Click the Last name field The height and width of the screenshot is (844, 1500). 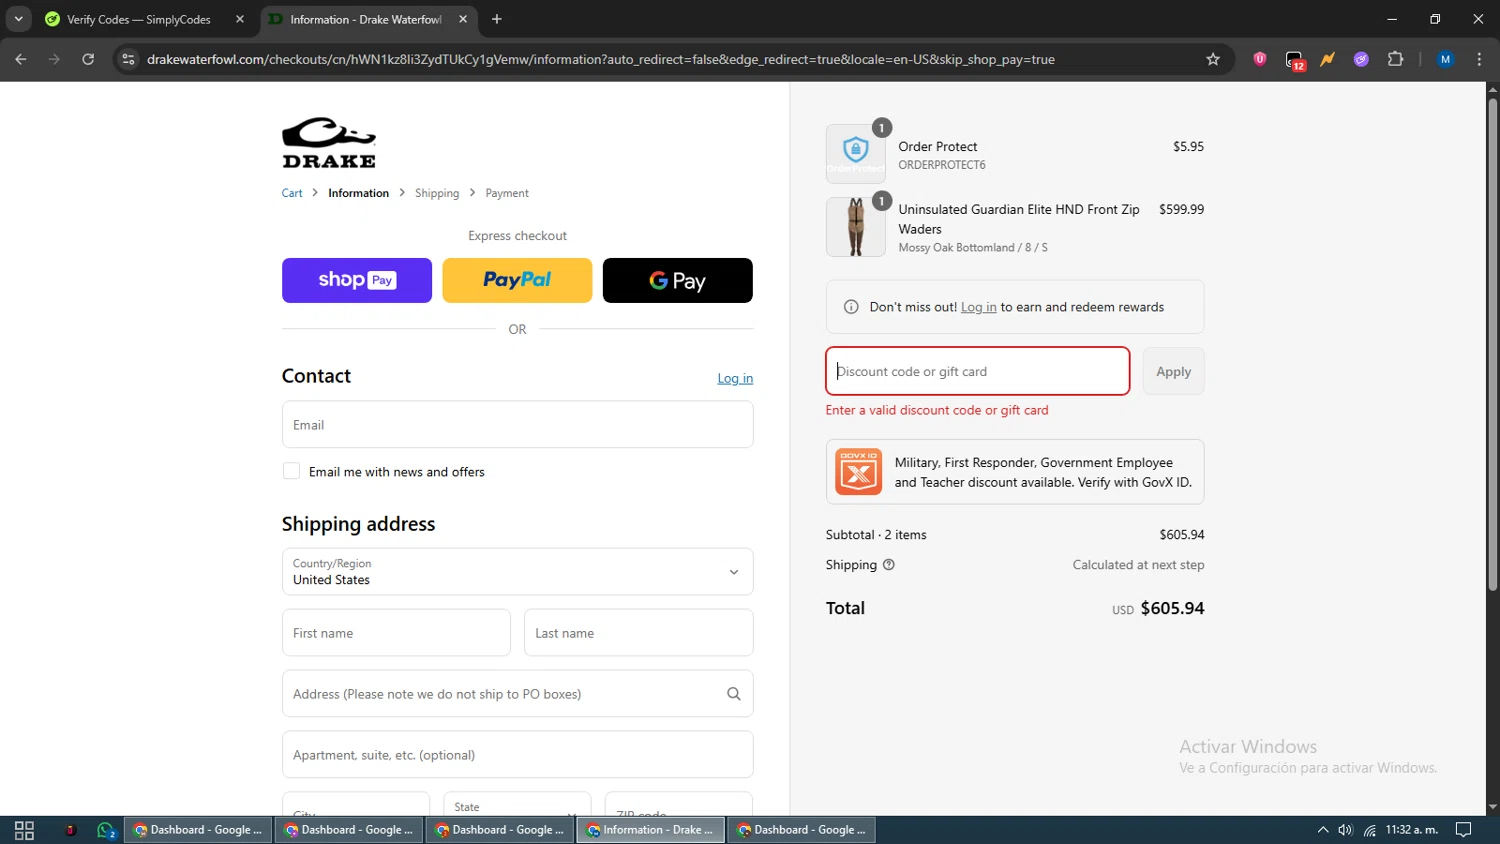point(639,633)
